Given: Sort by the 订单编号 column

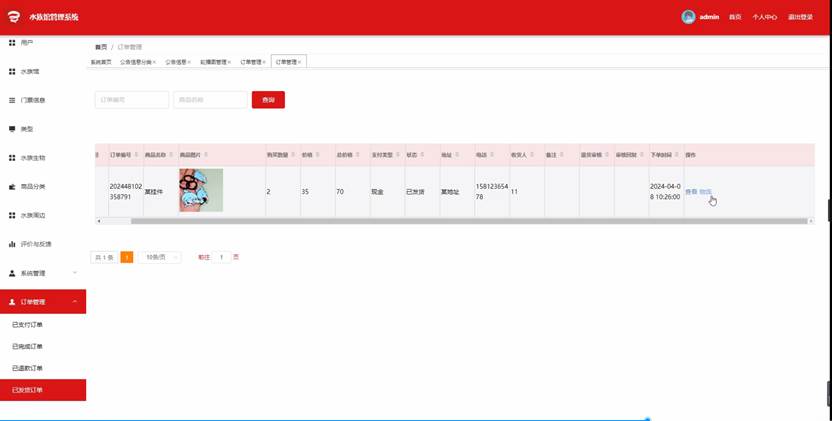Looking at the screenshot, I should pos(136,155).
